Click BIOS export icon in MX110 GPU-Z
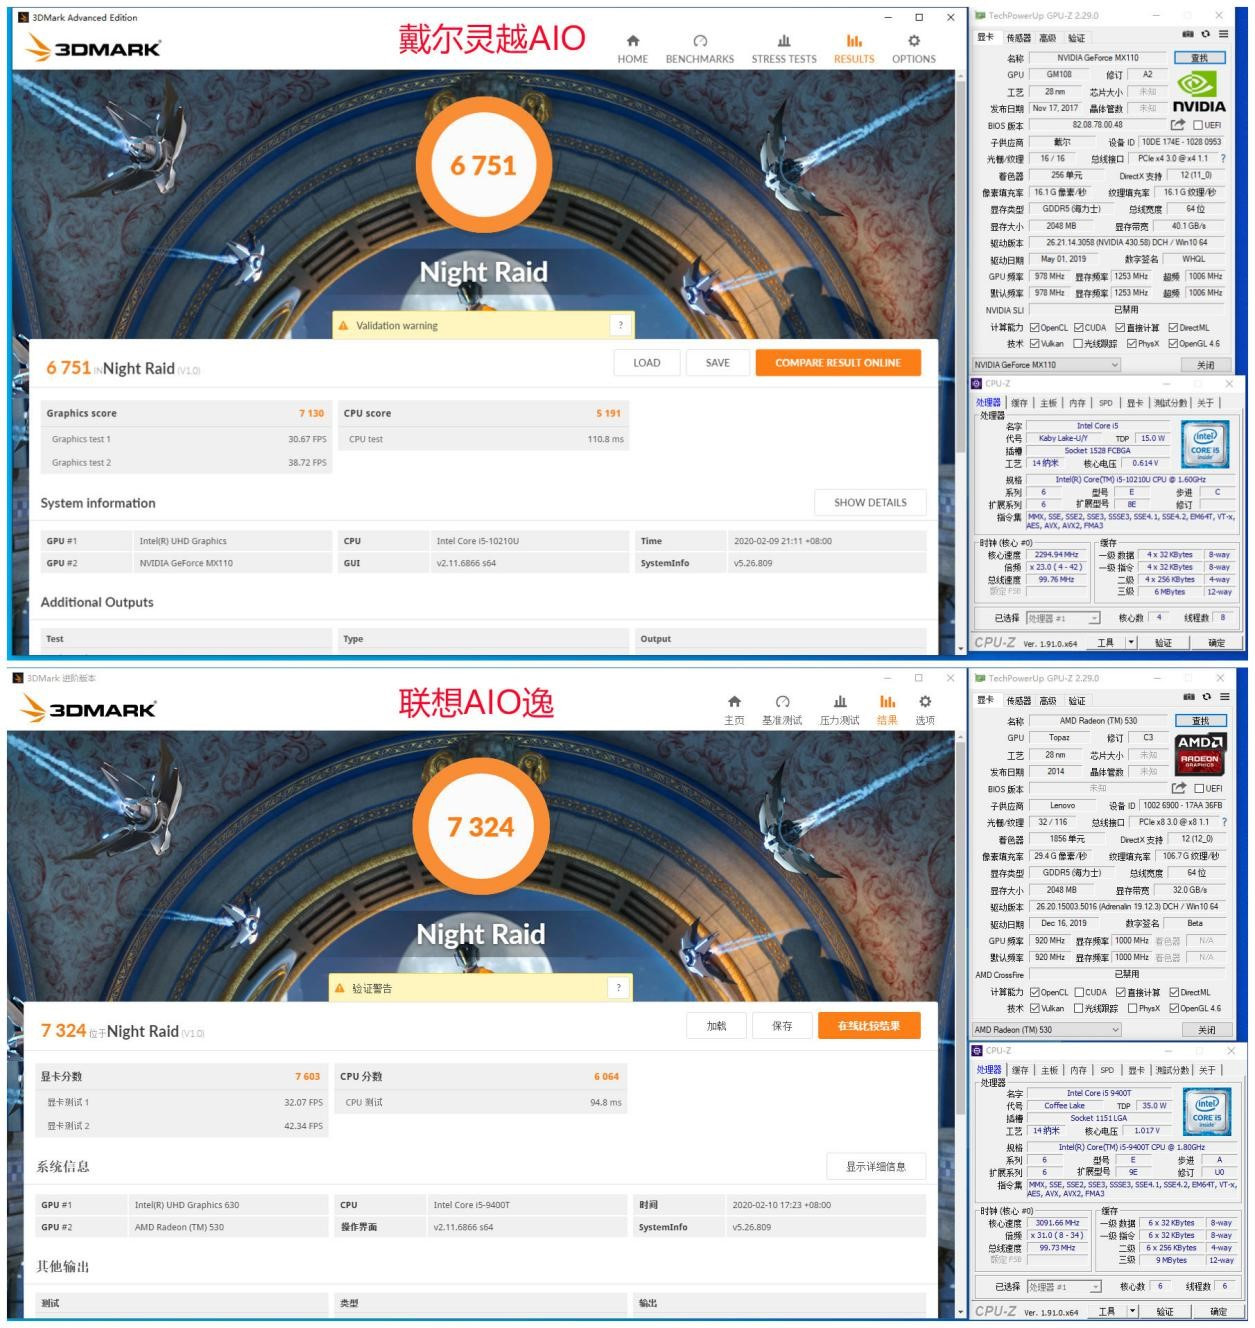The image size is (1255, 1328). pos(1178,125)
